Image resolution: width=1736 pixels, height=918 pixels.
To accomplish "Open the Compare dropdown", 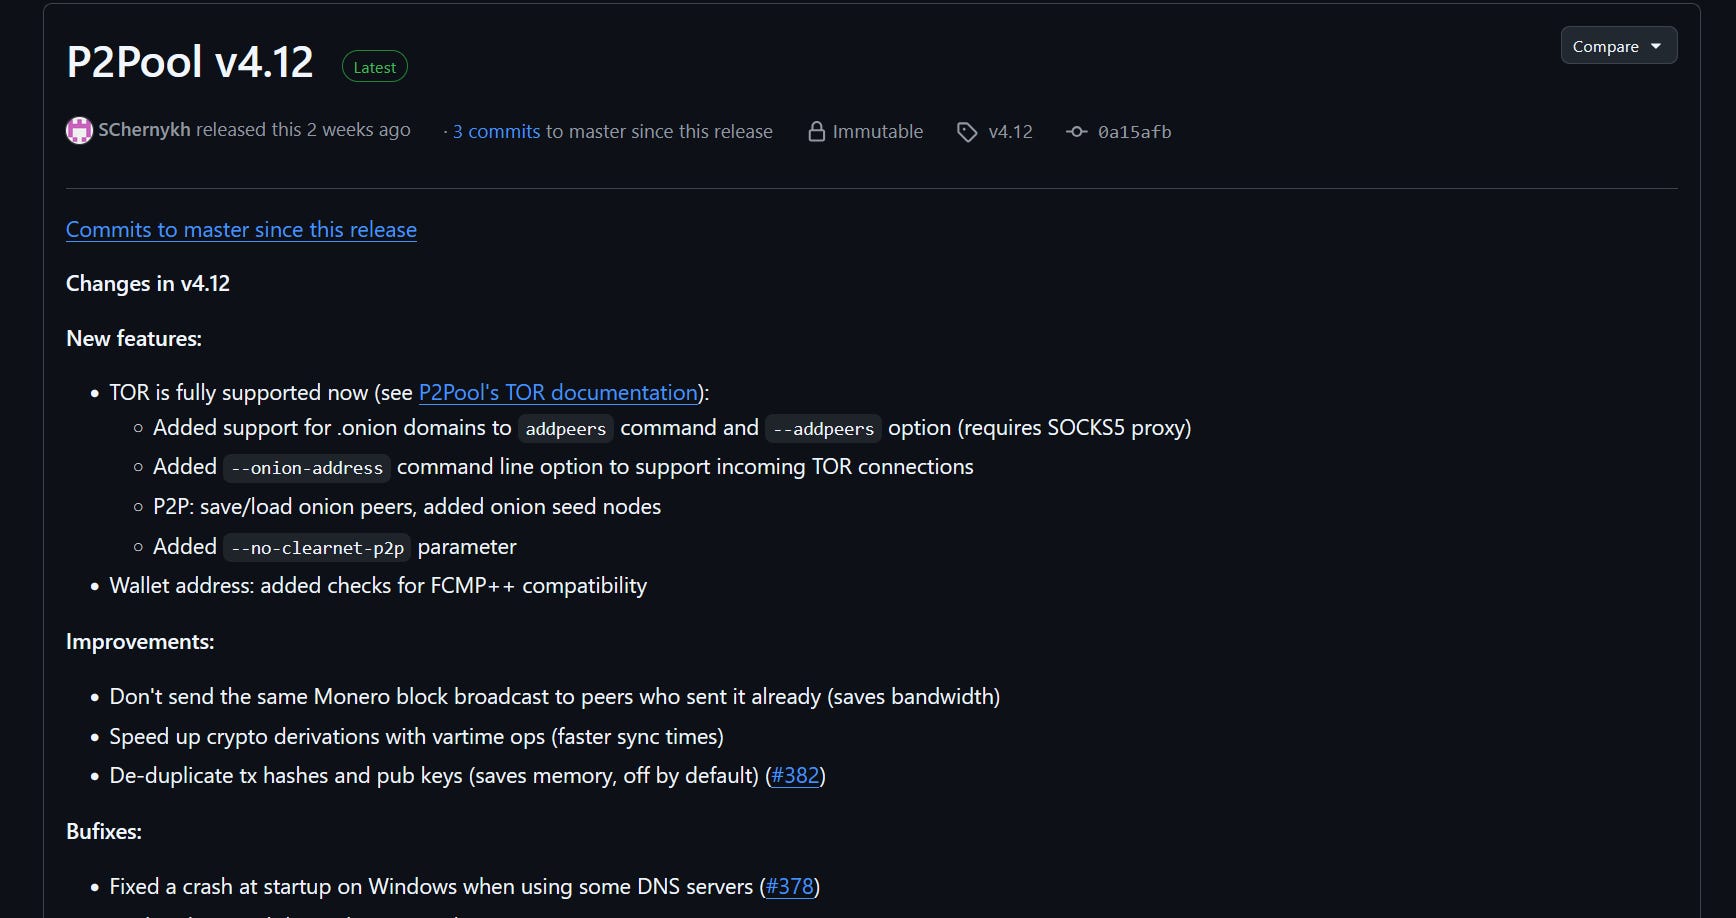I will (x=1618, y=46).
